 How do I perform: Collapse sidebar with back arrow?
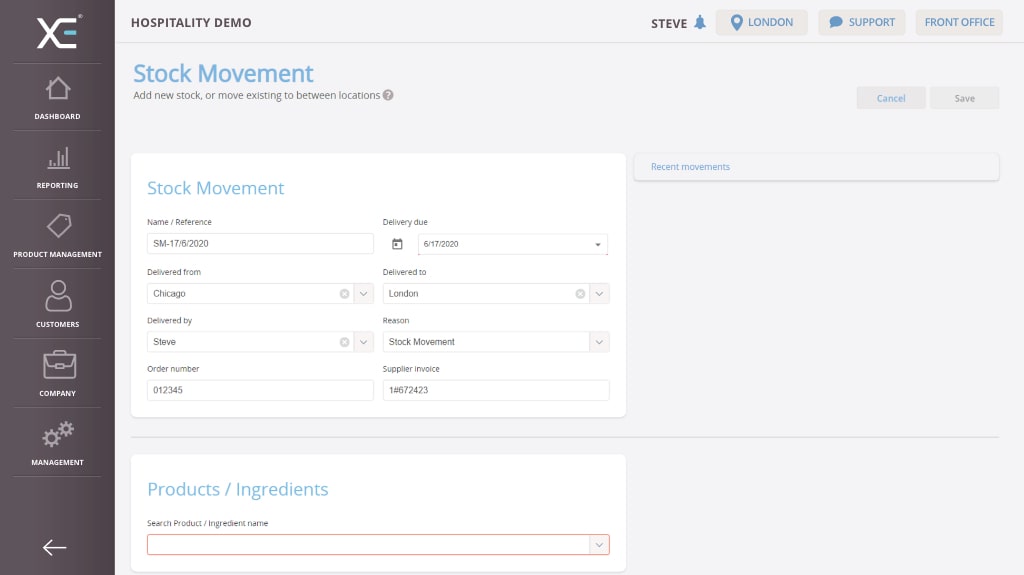(x=54, y=547)
